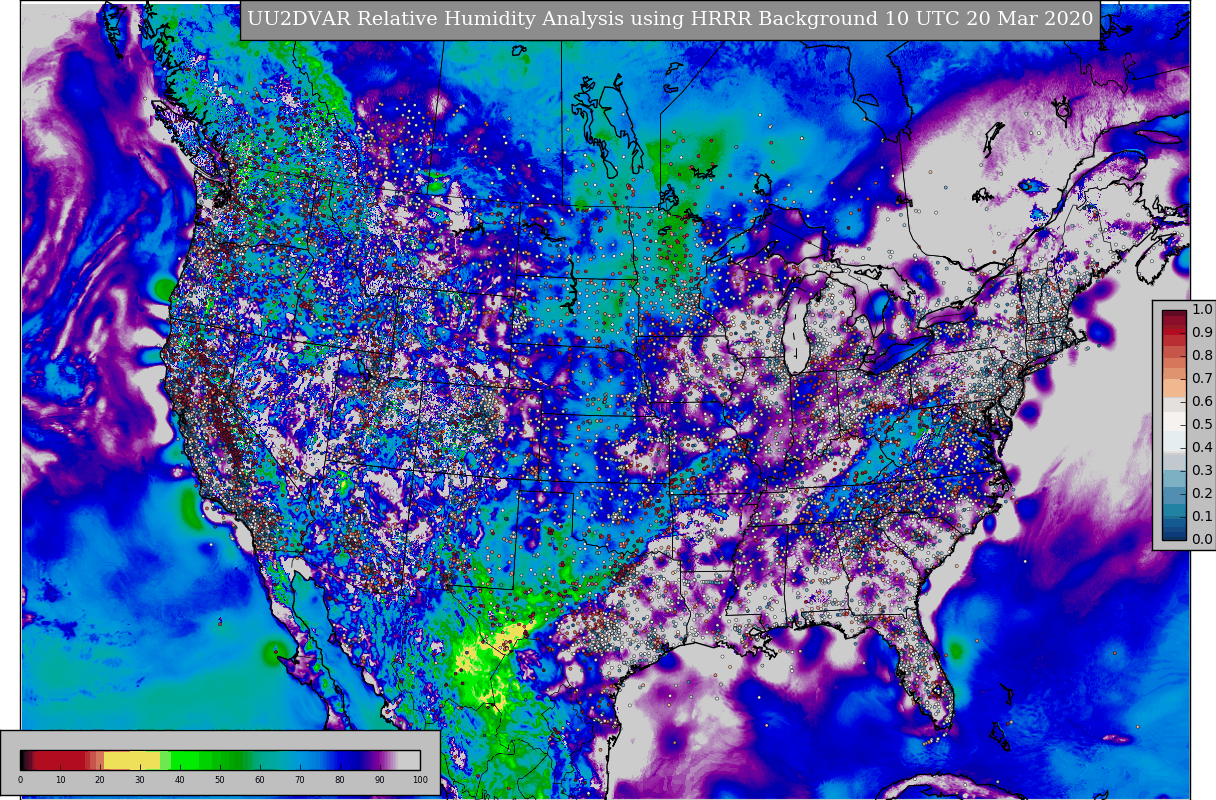The width and height of the screenshot is (1216, 800).
Task: Click the 20 tick label on humidity colorbar
Action: 100,780
